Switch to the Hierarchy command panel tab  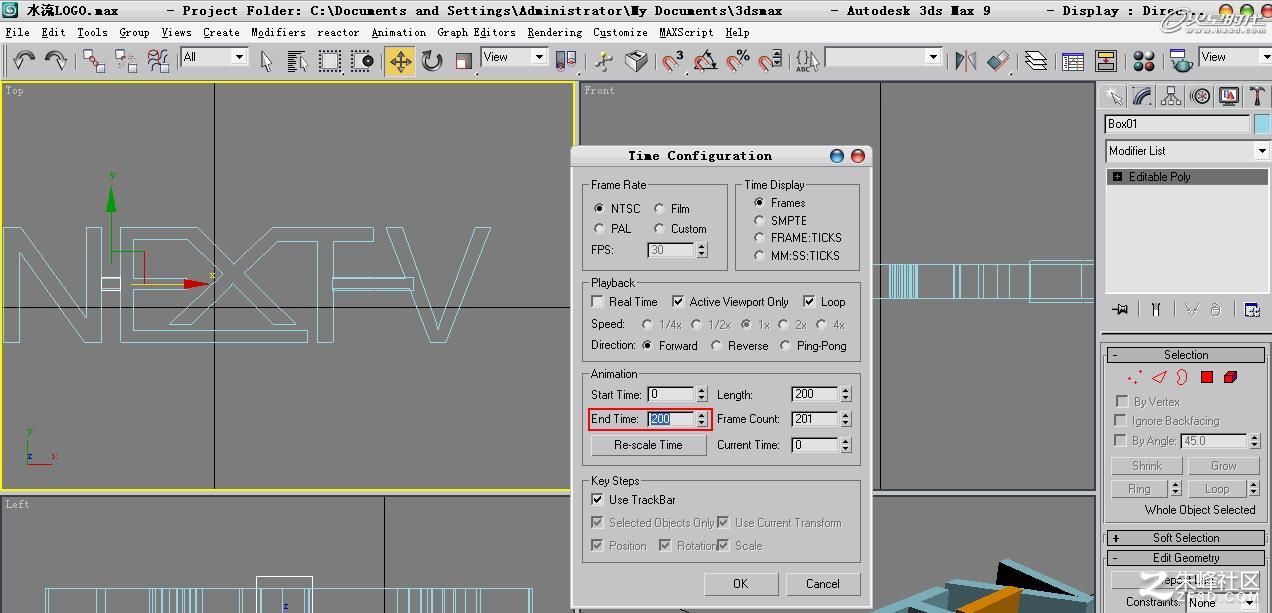pos(1171,96)
